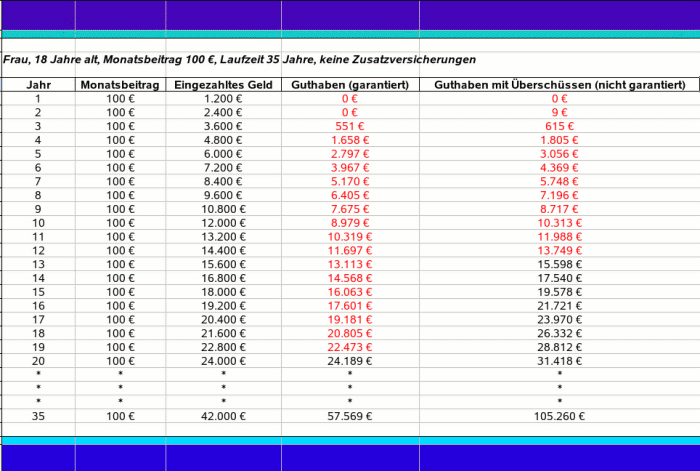The width and height of the screenshot is (700, 471).
Task: Select the red value 13.749 €
Action: pyautogui.click(x=559, y=251)
